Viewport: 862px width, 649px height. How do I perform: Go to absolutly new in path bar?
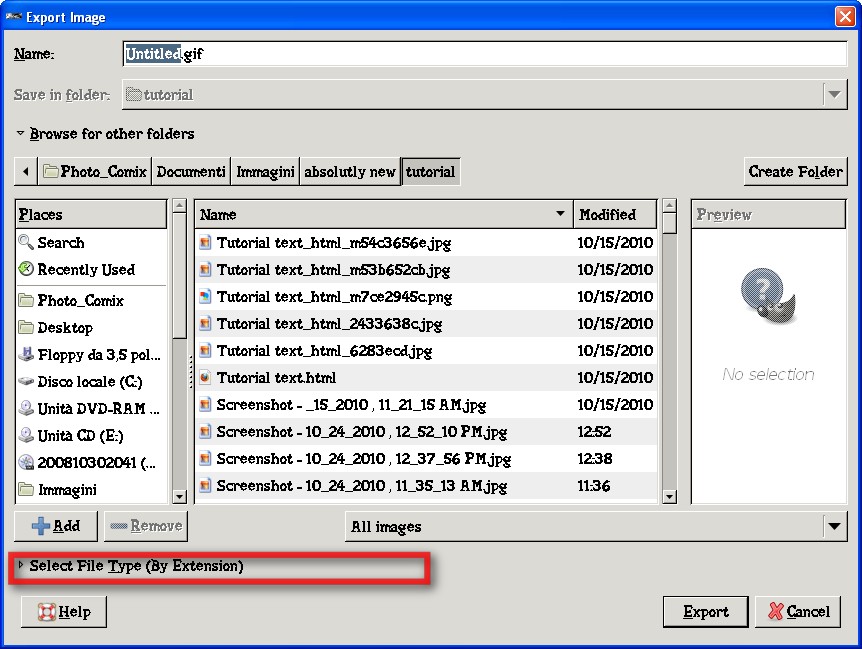pyautogui.click(x=350, y=171)
